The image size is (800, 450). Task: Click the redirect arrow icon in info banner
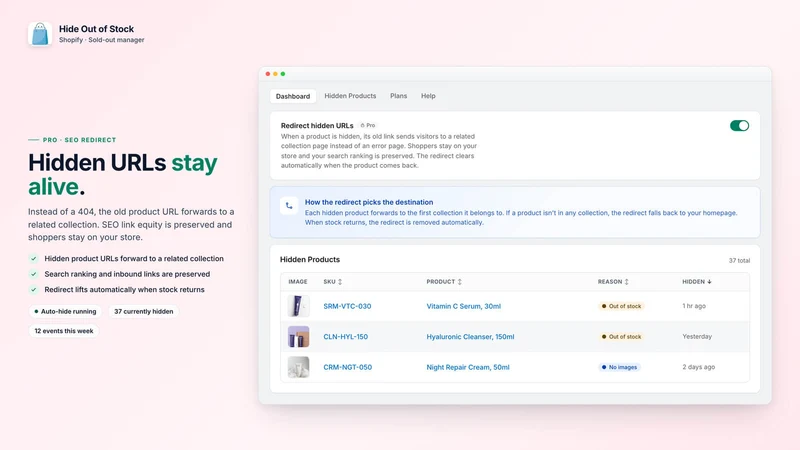[x=289, y=206]
